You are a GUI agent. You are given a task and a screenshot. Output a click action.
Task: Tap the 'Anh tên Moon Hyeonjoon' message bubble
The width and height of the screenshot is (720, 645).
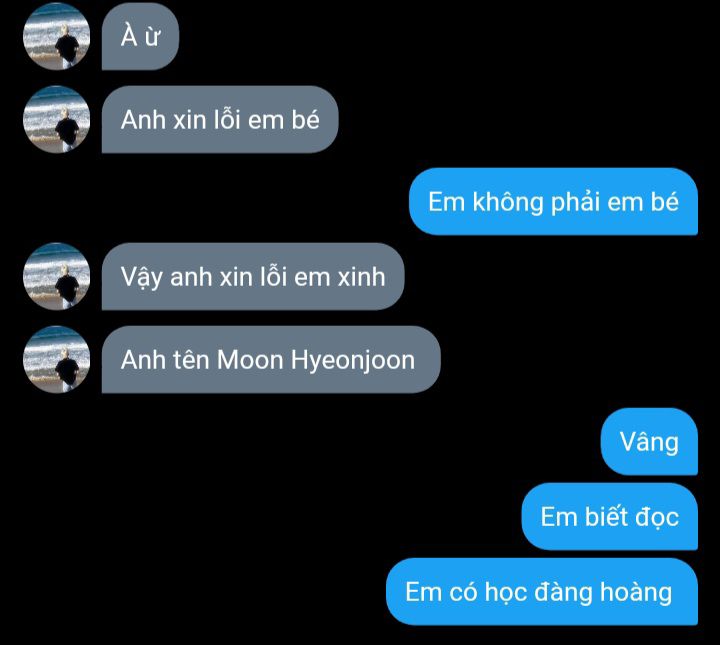(271, 359)
